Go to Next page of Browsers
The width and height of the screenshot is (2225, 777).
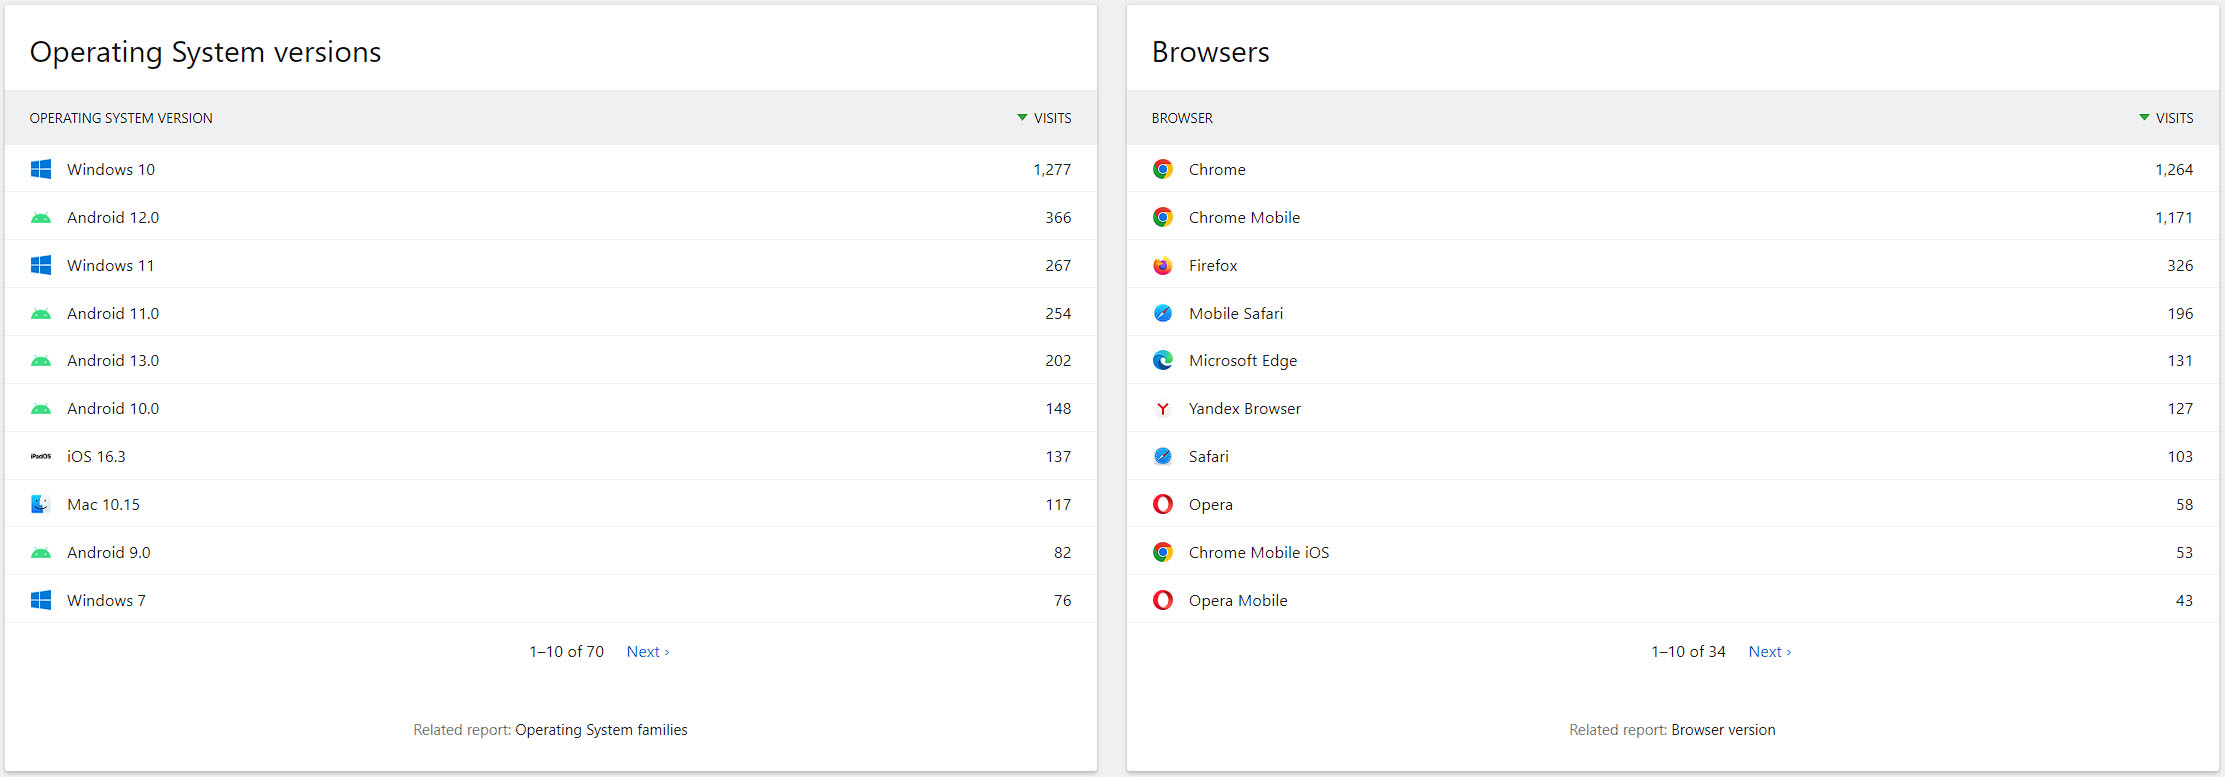point(1770,652)
